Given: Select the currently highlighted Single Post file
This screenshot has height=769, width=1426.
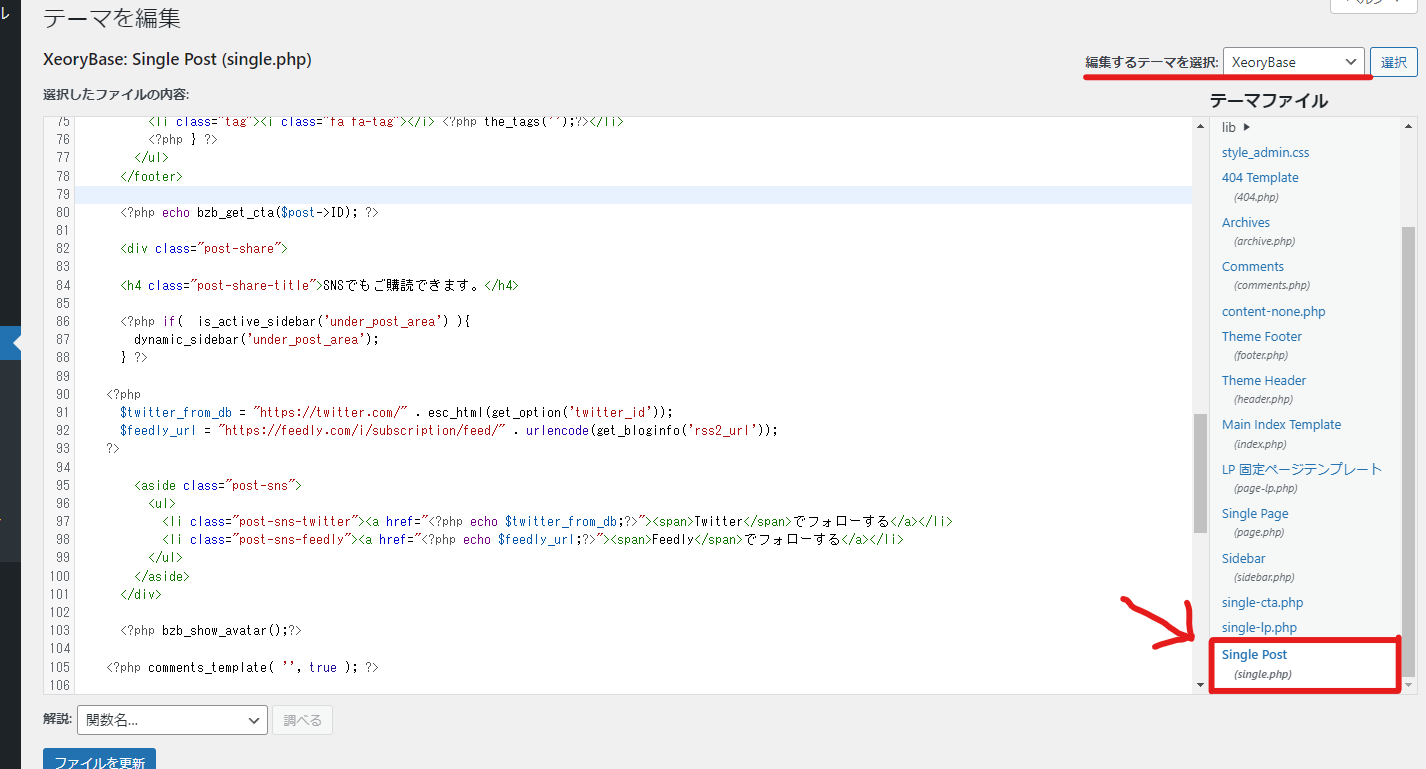Looking at the screenshot, I should [1254, 654].
